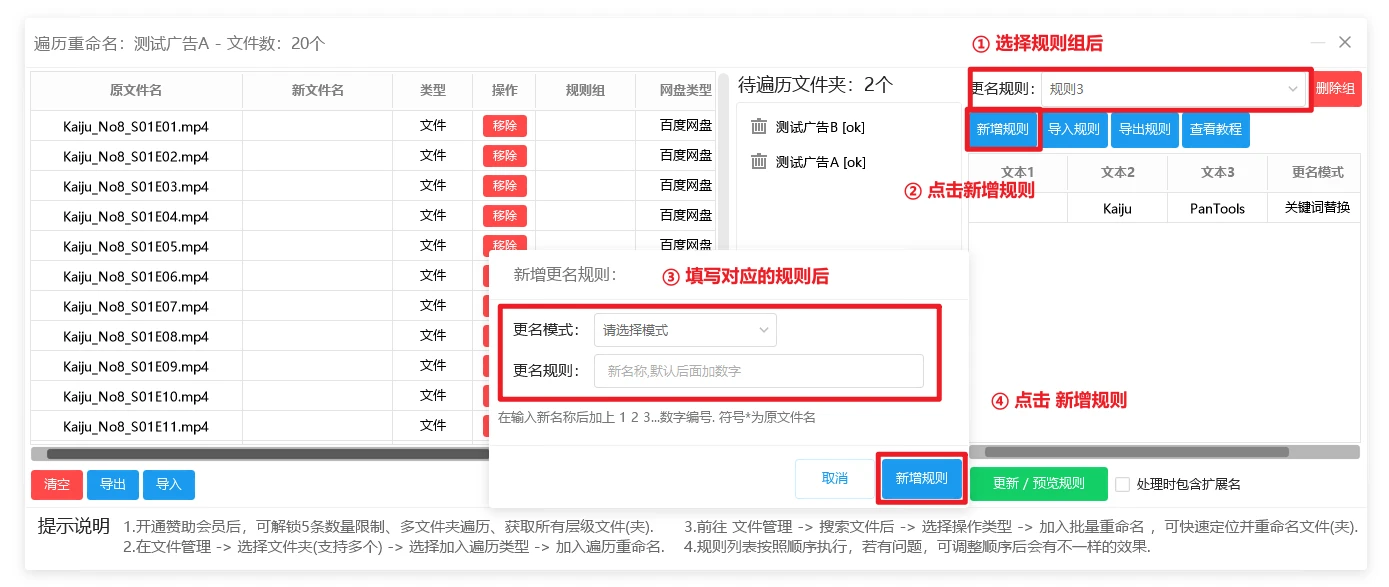The height and width of the screenshot is (587, 1389).
Task: Cancel the new rule dialog with 取消
Action: 834,478
